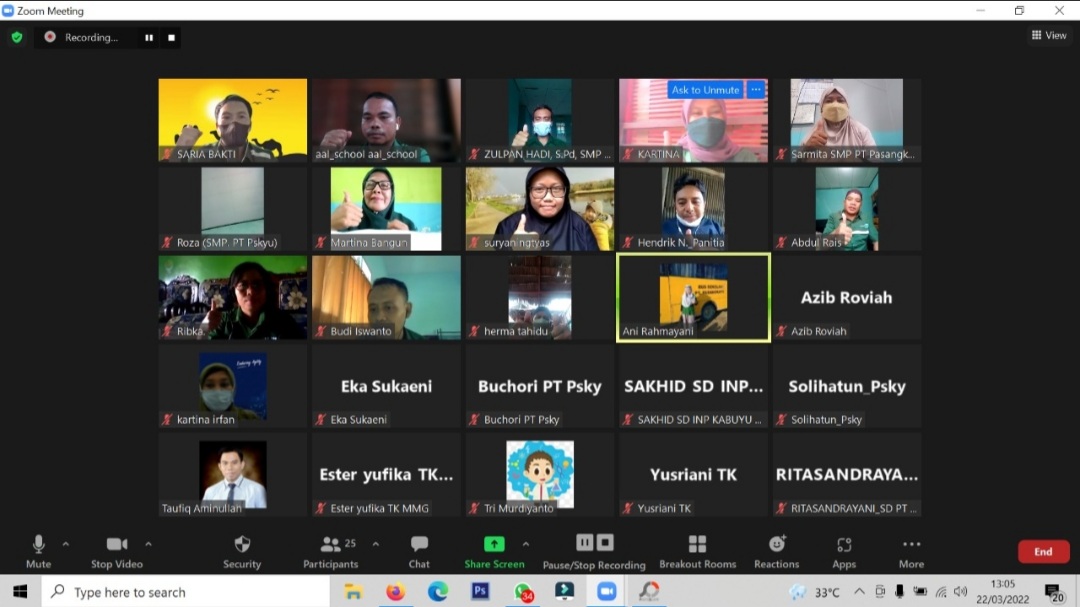The height and width of the screenshot is (607, 1080).
Task: Click Ask to Unmute on KARTINA
Action: coord(705,90)
